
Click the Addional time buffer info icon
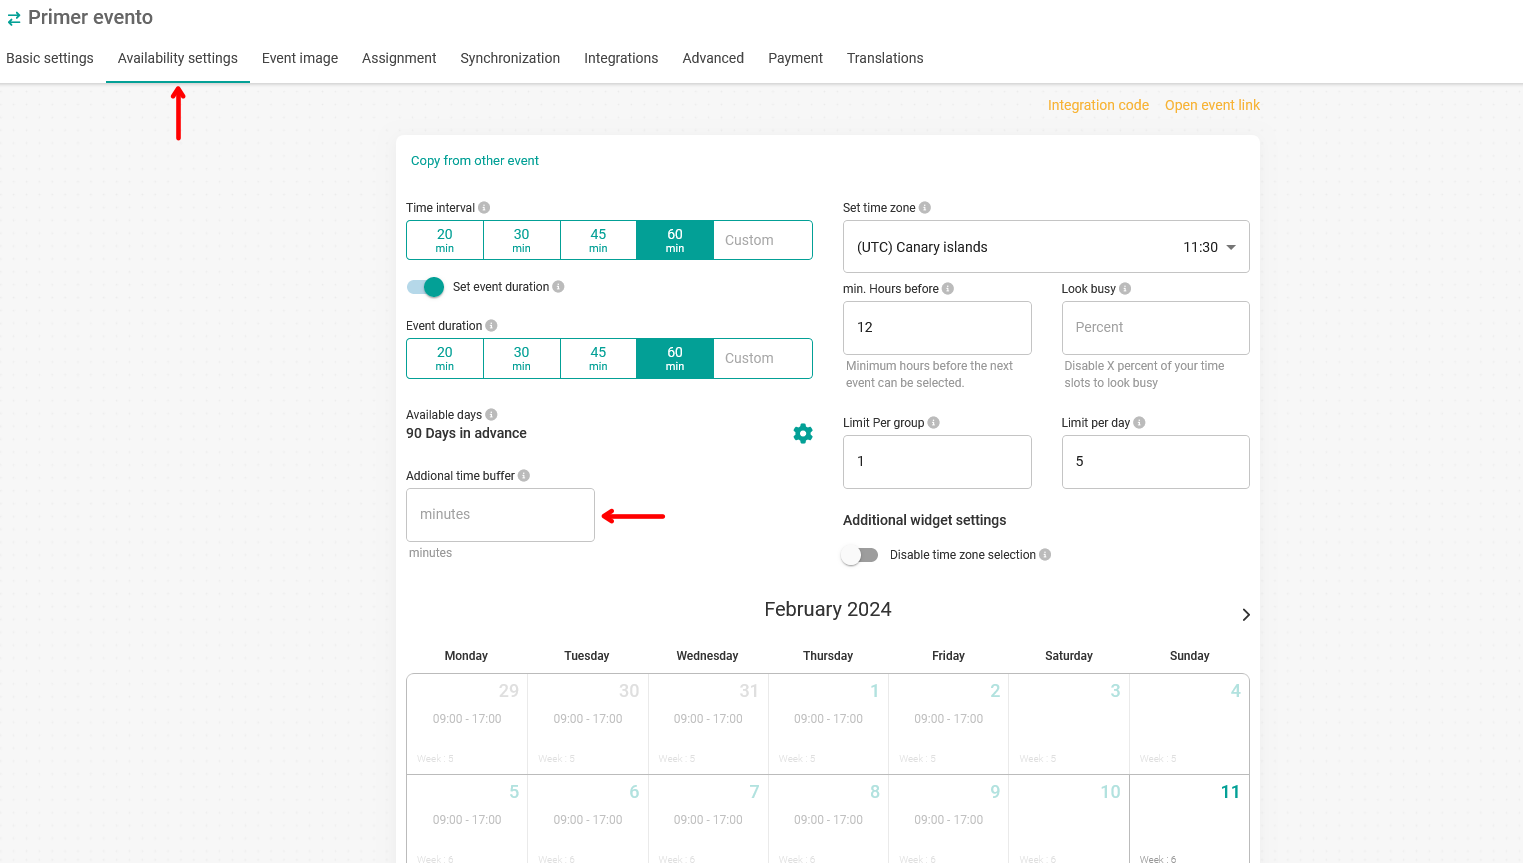[x=524, y=476]
